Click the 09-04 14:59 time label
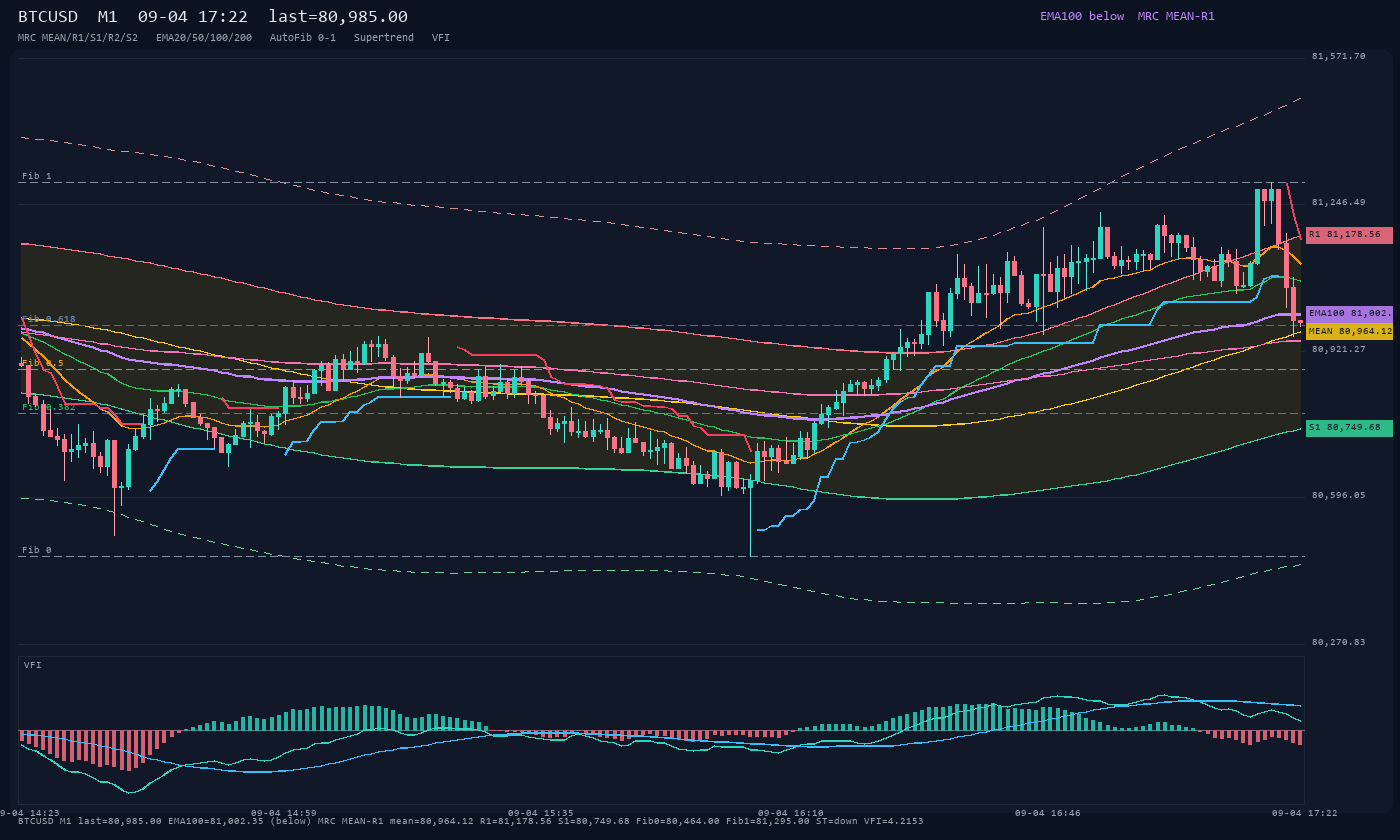This screenshot has width=1400, height=840. pyautogui.click(x=283, y=813)
